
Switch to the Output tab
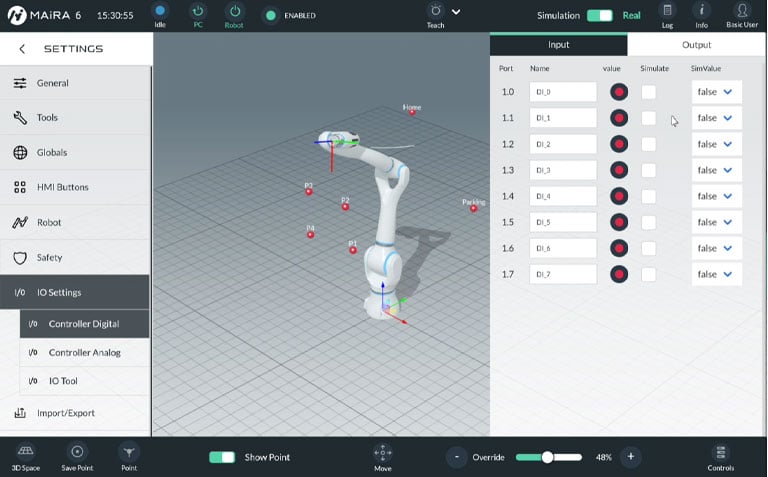(x=697, y=45)
